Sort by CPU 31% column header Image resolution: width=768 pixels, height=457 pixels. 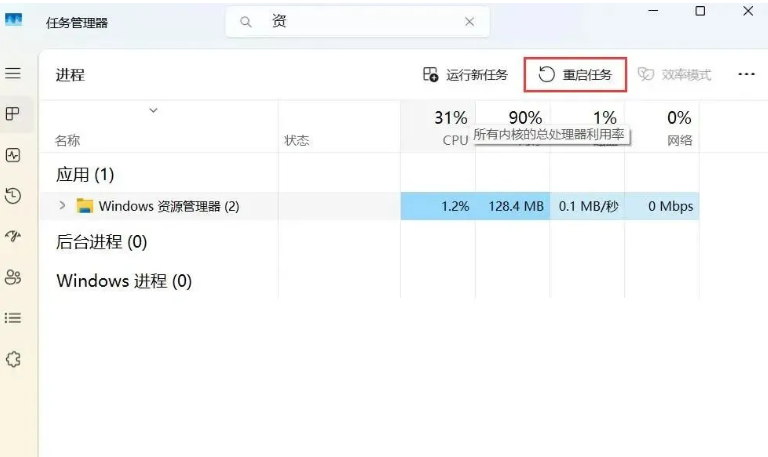tap(438, 127)
